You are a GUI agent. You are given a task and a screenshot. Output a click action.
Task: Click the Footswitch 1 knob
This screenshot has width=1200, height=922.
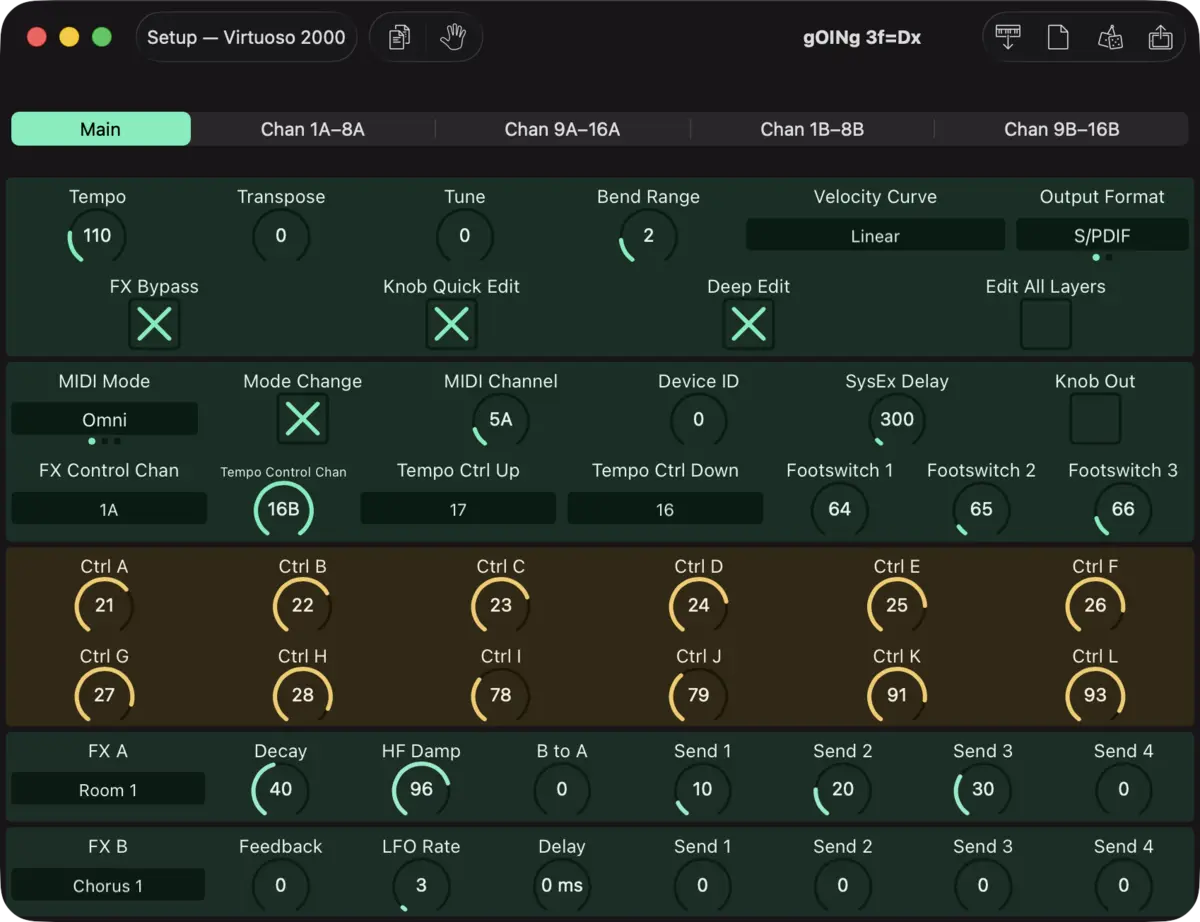click(x=840, y=509)
